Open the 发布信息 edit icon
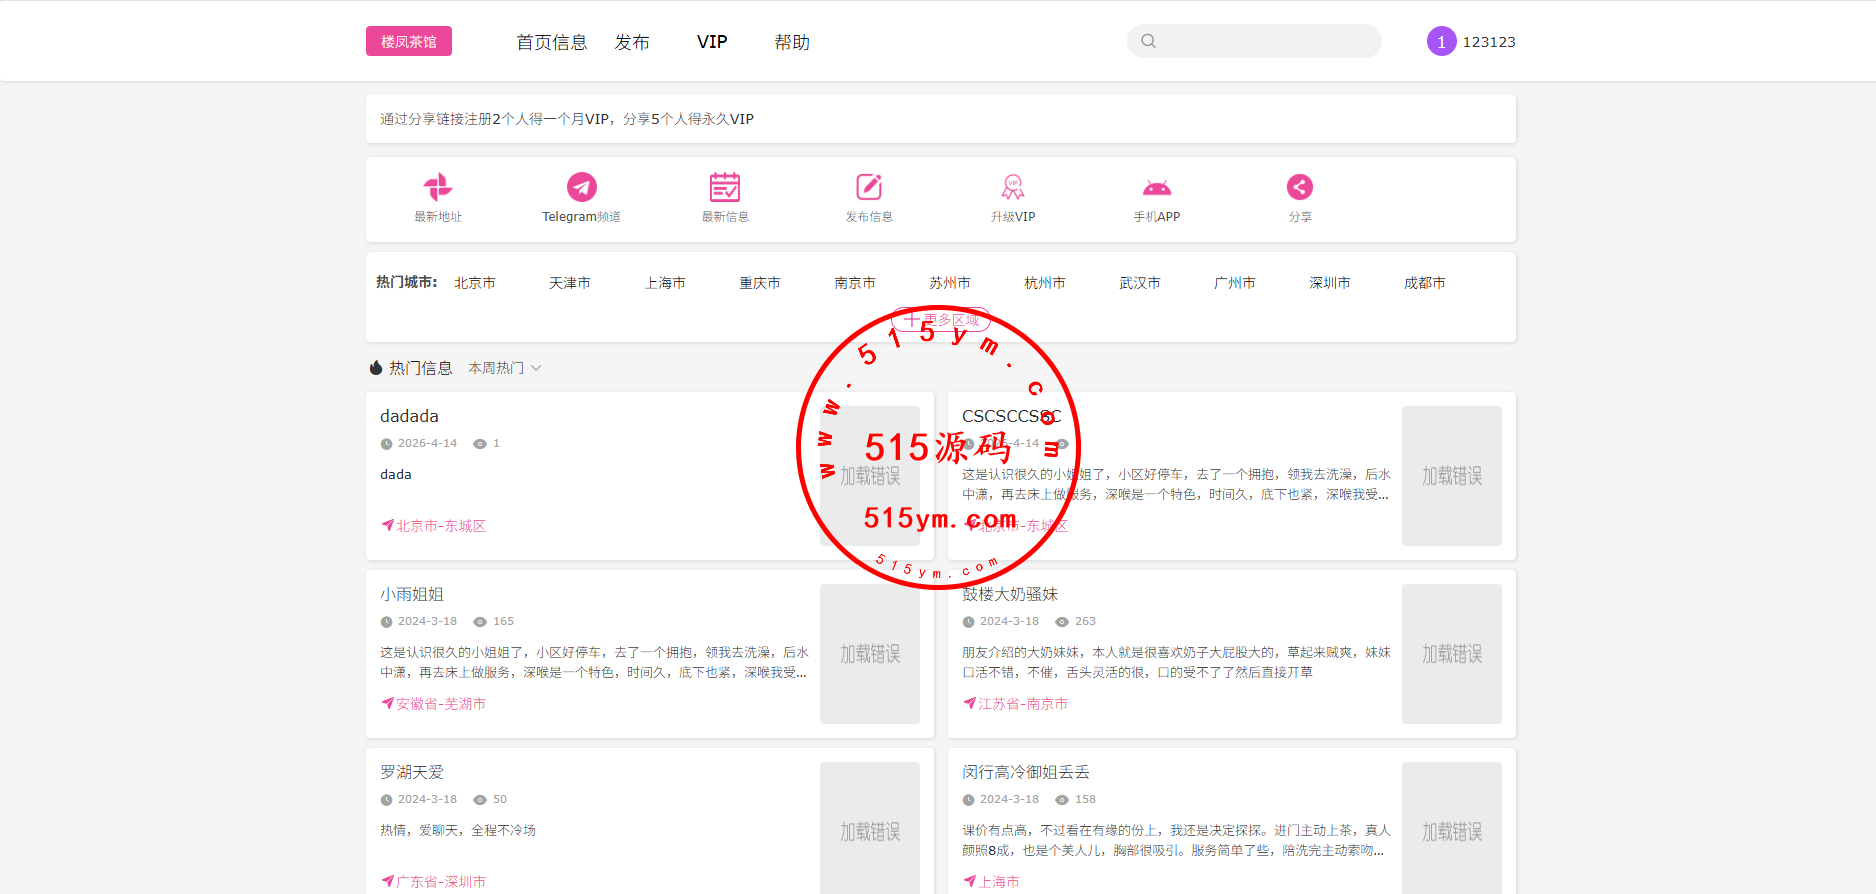The height and width of the screenshot is (894, 1876). pyautogui.click(x=869, y=187)
